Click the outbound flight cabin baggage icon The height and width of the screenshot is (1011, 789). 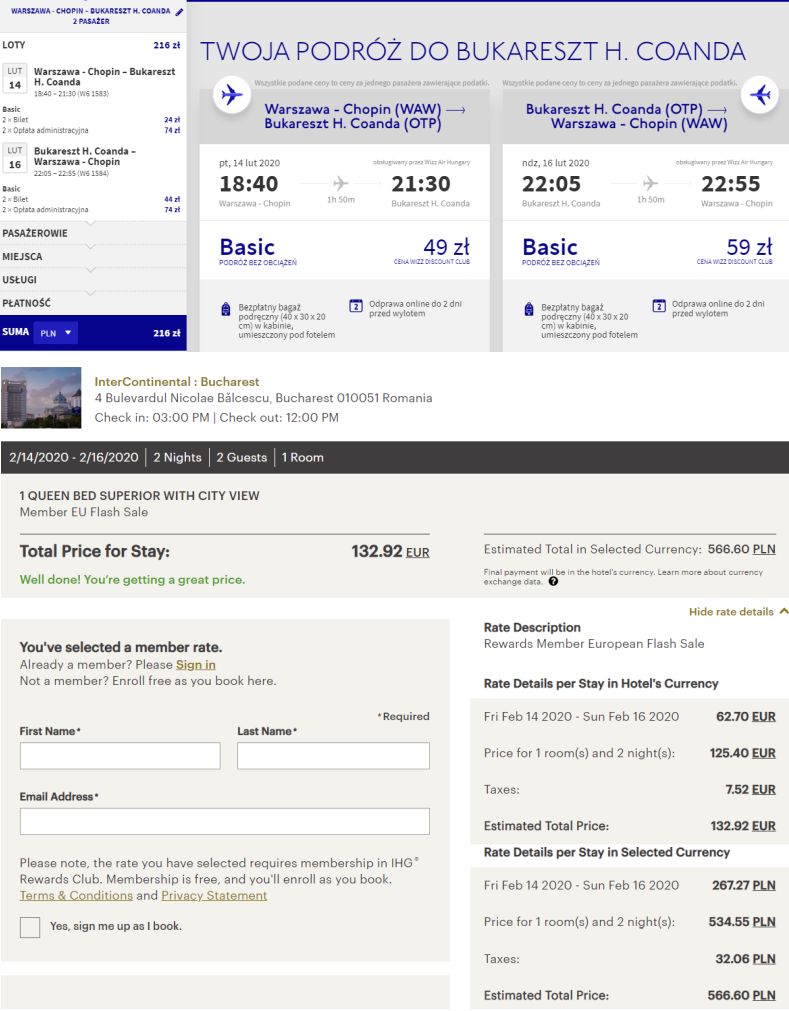pyautogui.click(x=226, y=309)
